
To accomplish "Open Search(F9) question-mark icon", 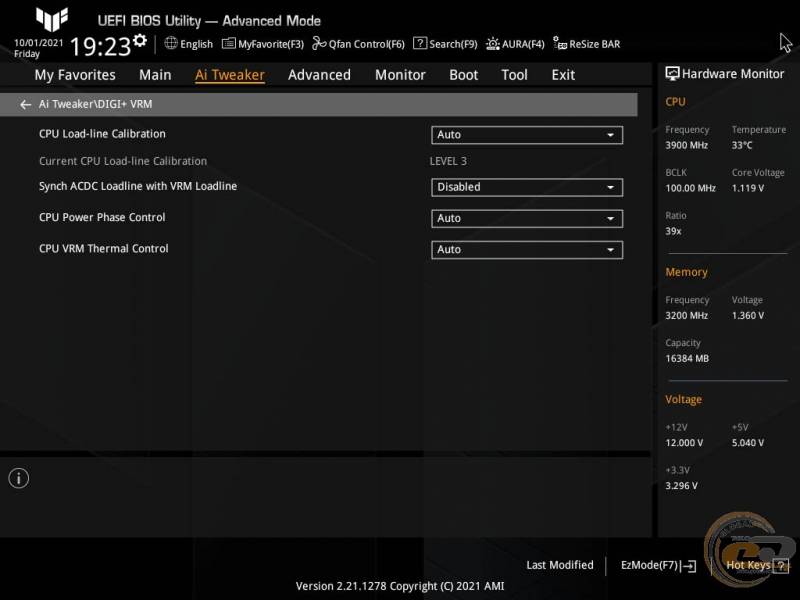I will coord(420,43).
